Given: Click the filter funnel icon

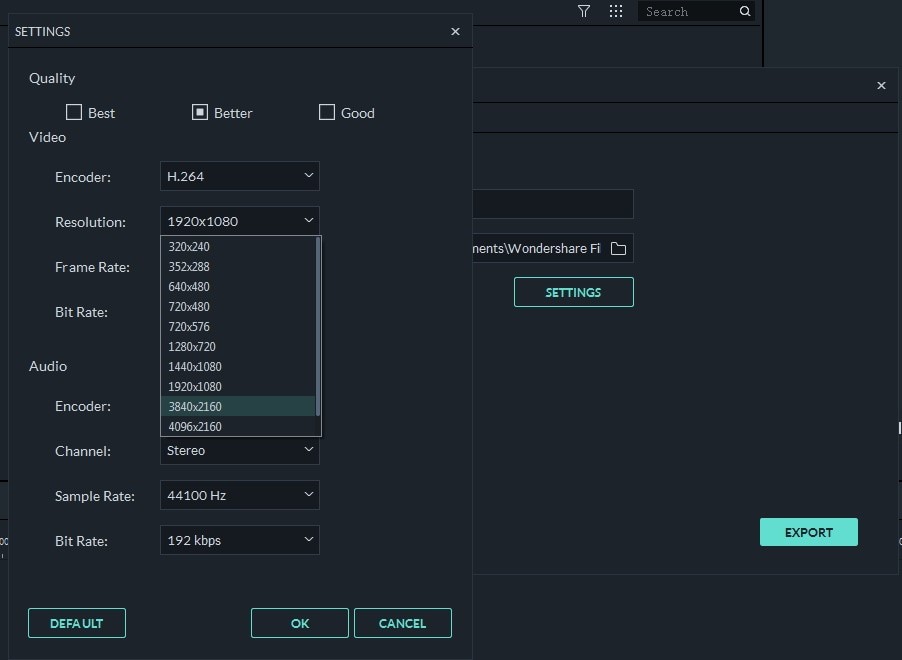Looking at the screenshot, I should pyautogui.click(x=584, y=12).
